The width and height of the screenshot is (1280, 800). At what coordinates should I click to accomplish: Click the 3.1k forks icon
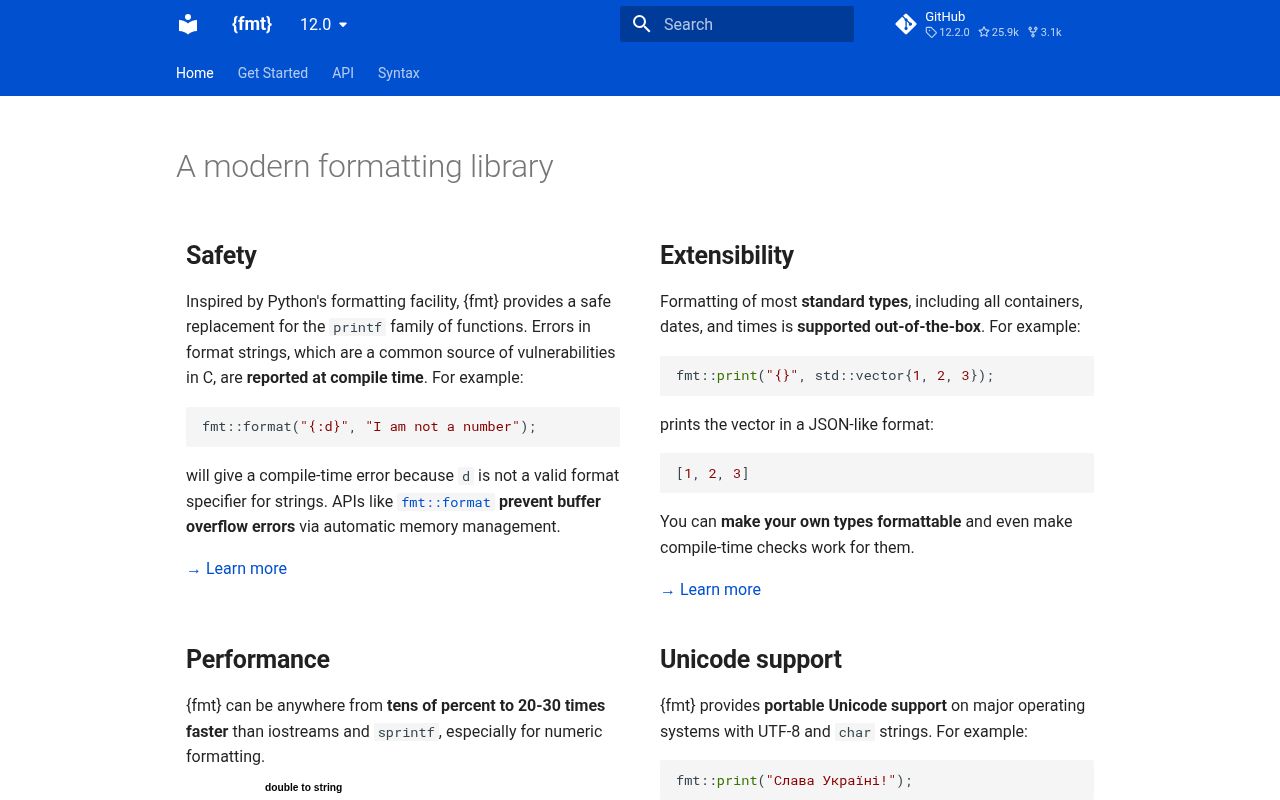1033,32
